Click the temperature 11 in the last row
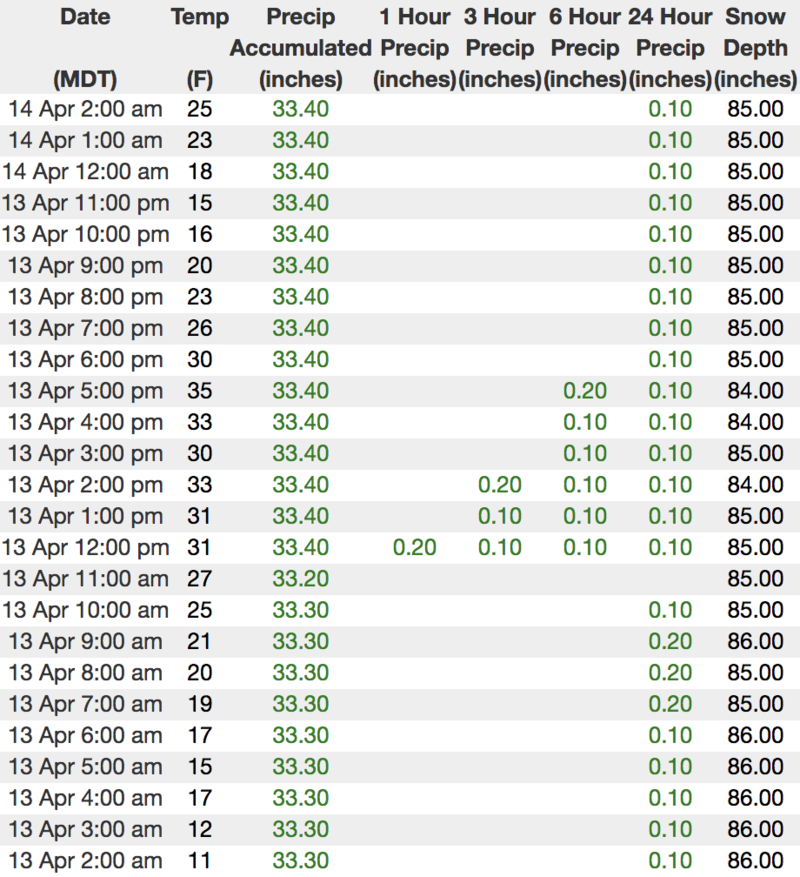Viewport: 800px width, 877px height. pos(200,861)
